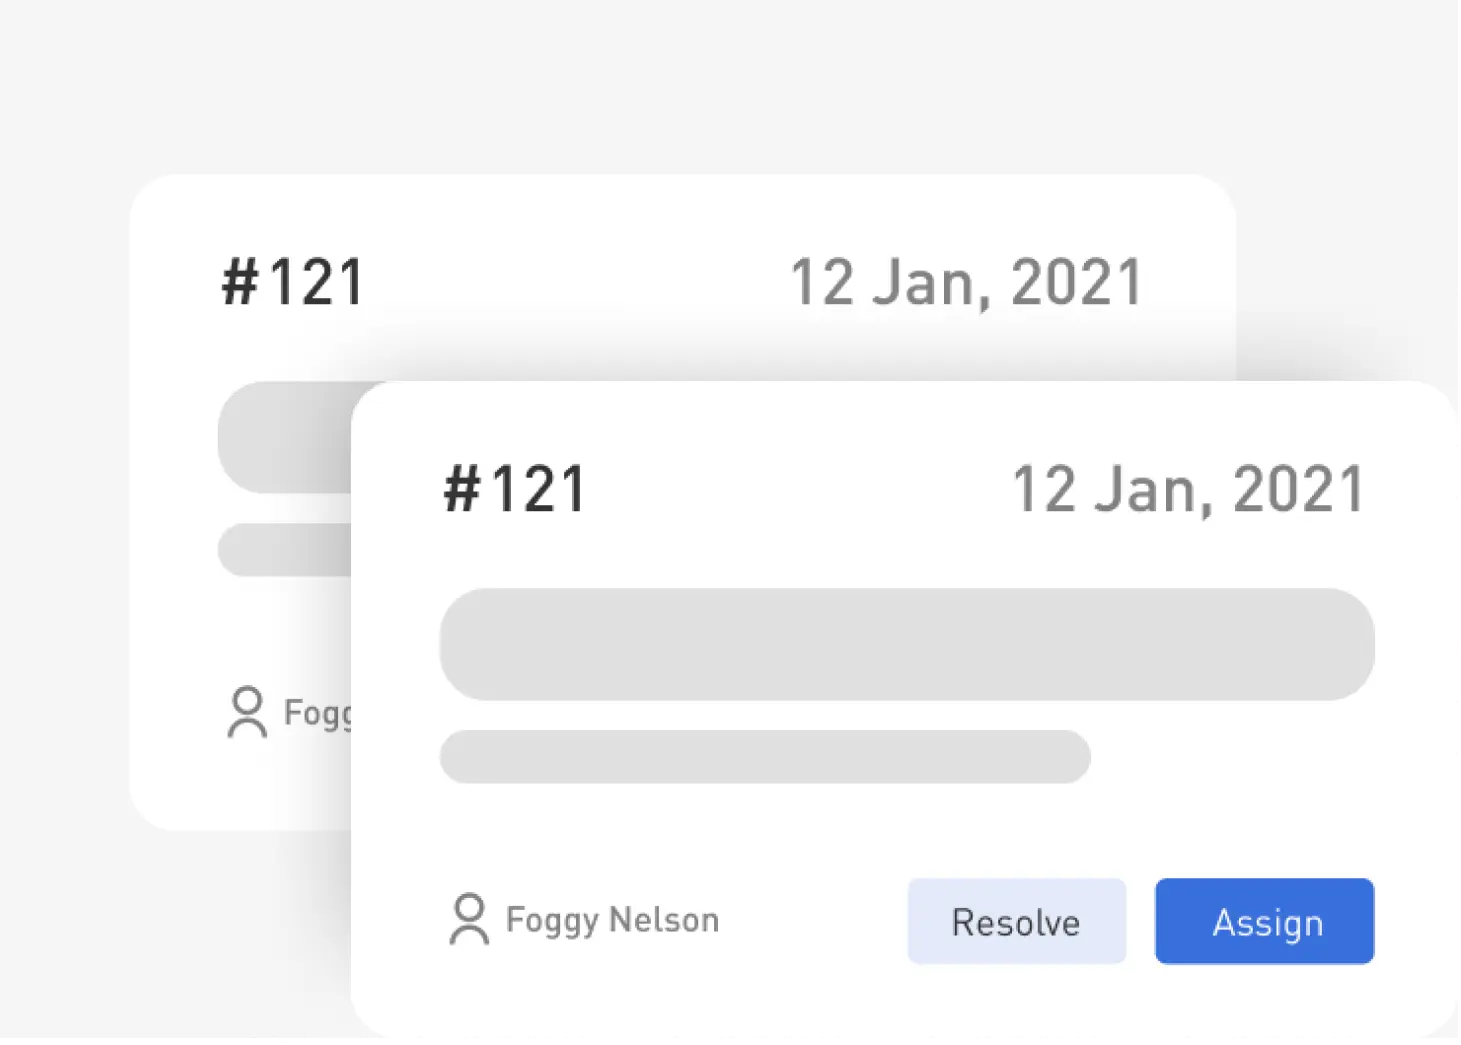Click the short placeholder bar below the long one
This screenshot has height=1045, width=1461.
tap(764, 757)
